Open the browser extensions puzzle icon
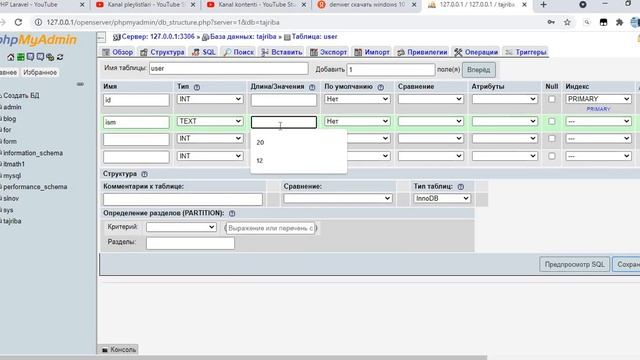 coord(619,22)
